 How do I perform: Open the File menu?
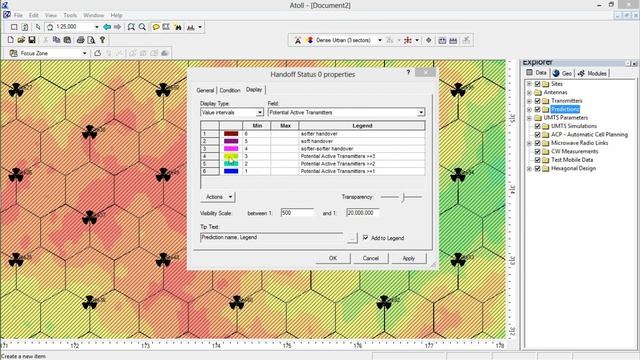pyautogui.click(x=18, y=15)
